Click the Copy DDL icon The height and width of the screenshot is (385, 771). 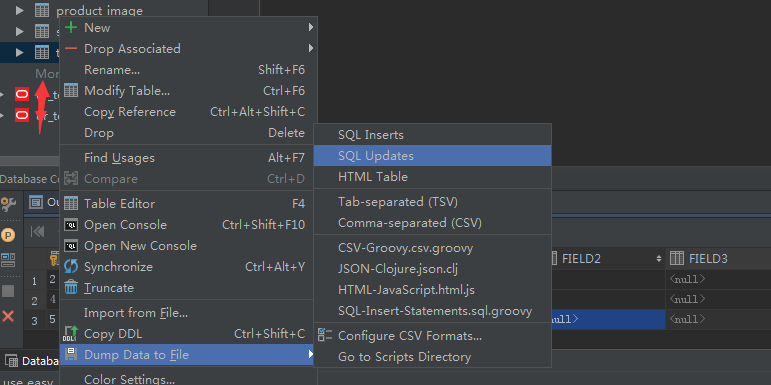coord(71,334)
